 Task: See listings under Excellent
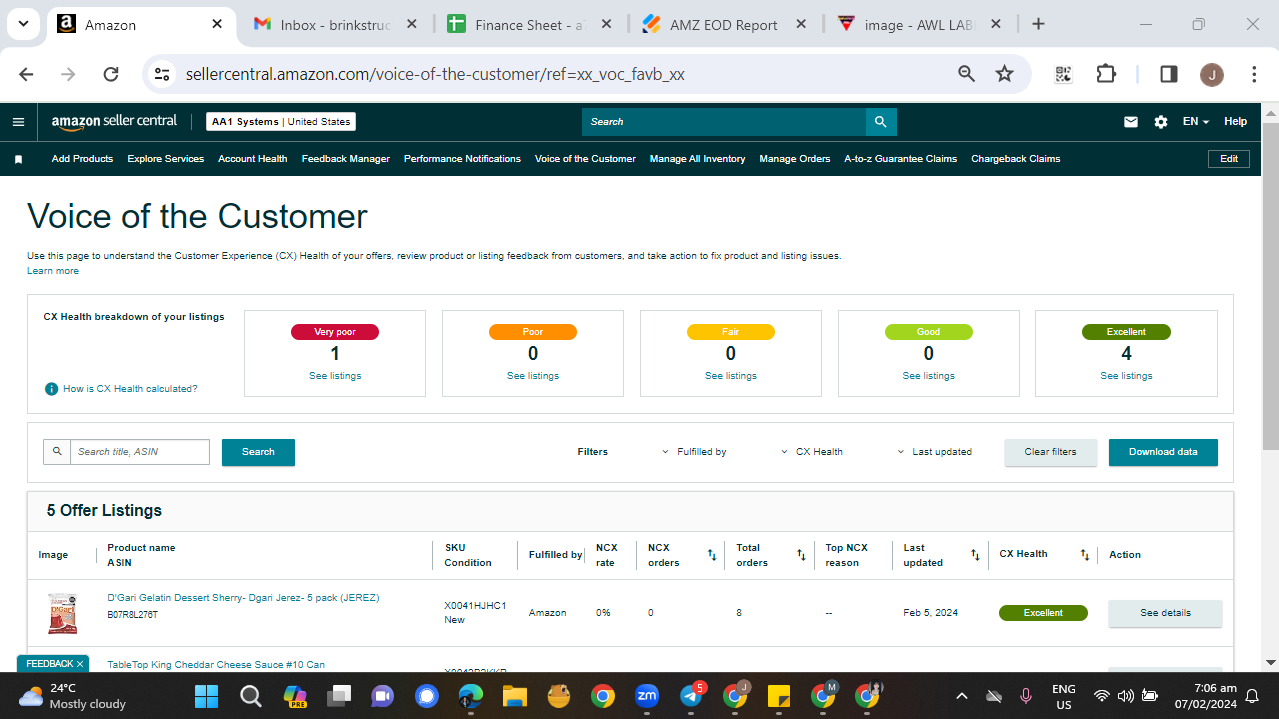[1126, 376]
